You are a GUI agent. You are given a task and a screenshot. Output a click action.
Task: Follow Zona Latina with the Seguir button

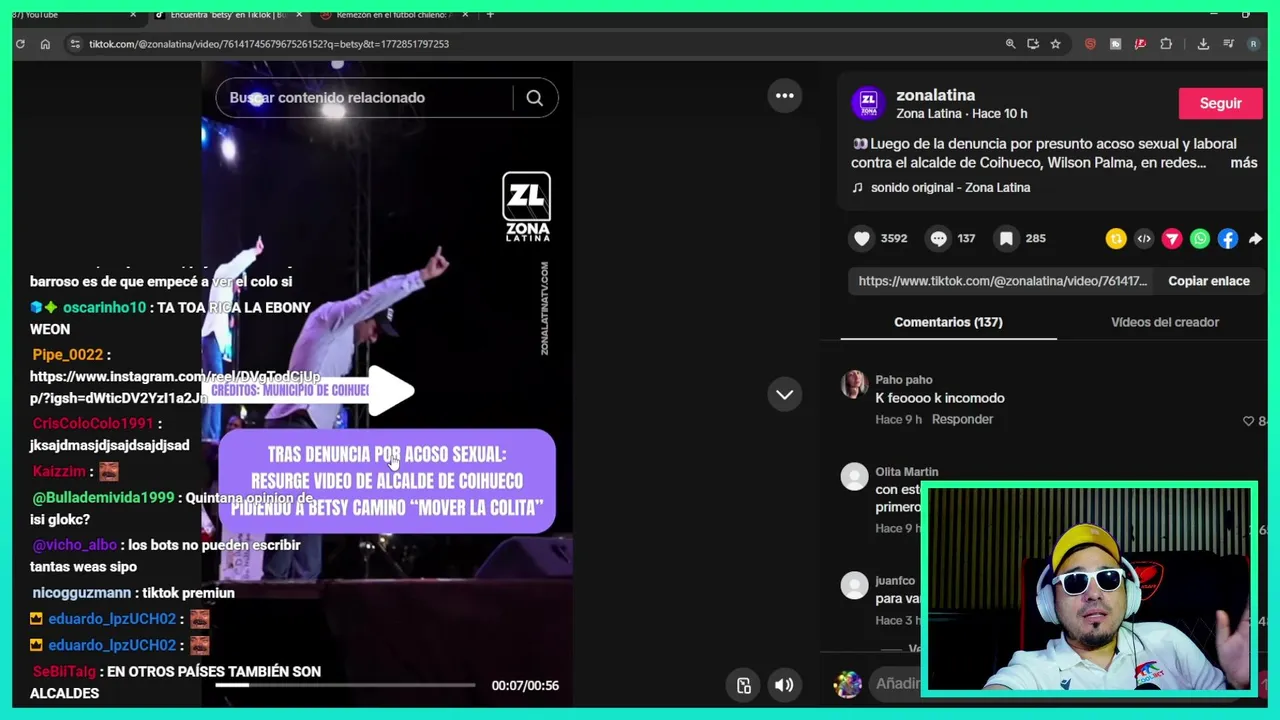click(x=1220, y=103)
